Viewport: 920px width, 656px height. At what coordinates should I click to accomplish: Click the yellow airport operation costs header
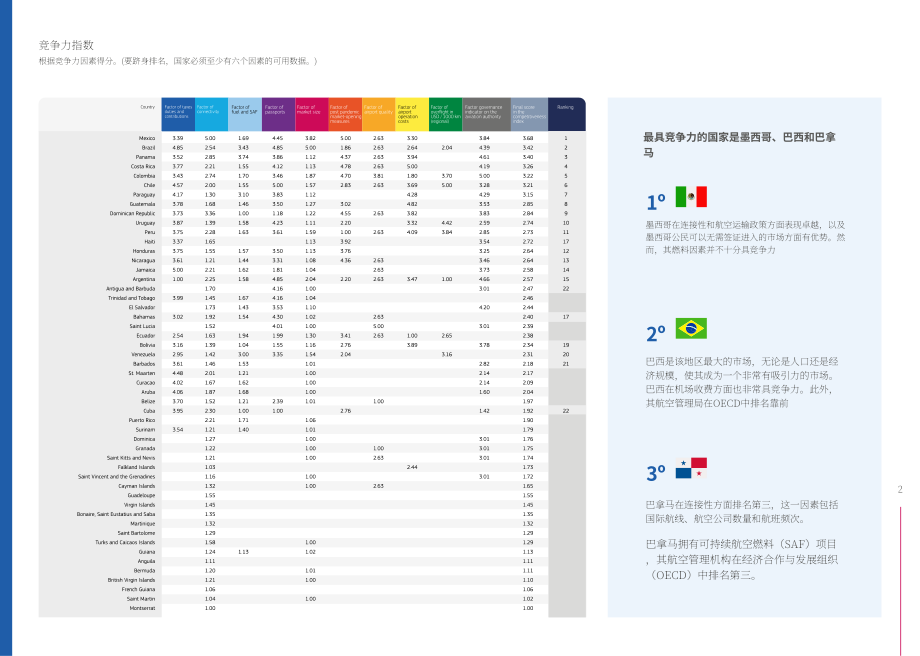pyautogui.click(x=412, y=114)
